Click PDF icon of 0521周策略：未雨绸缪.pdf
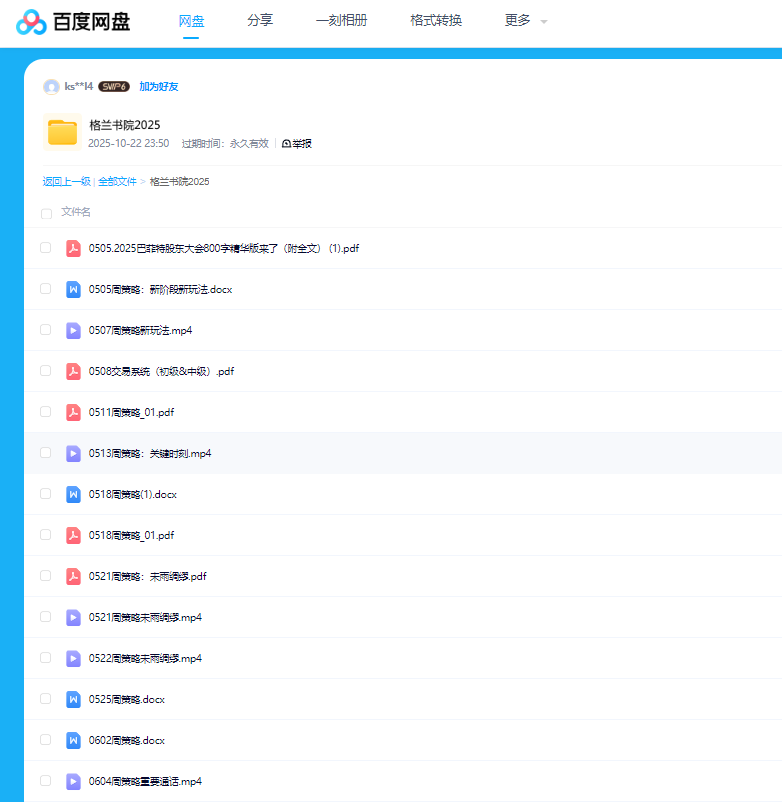Screen dimensions: 782x802 click(73, 576)
